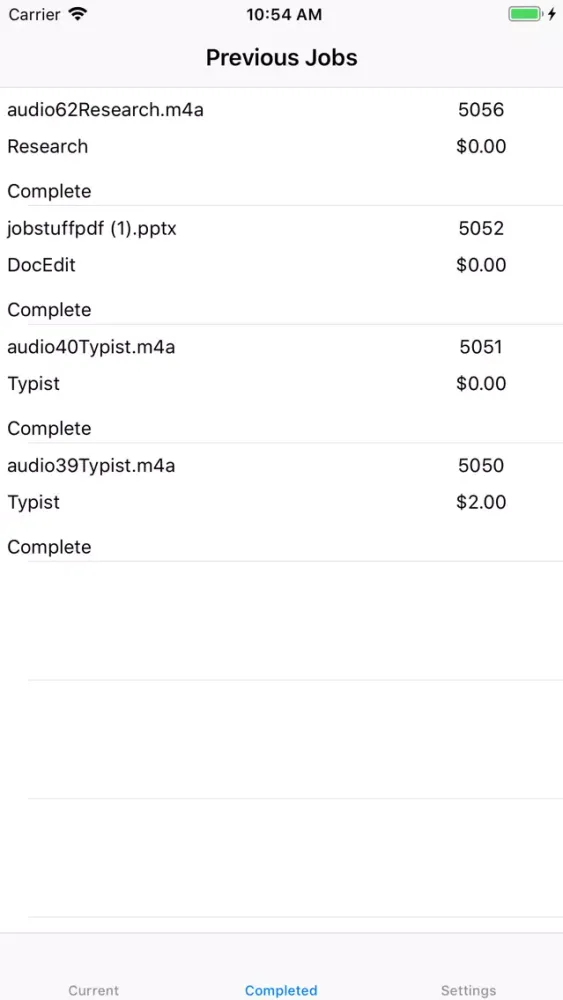Tap the 10:54 AM clock
This screenshot has width=563, height=1000.
click(284, 15)
